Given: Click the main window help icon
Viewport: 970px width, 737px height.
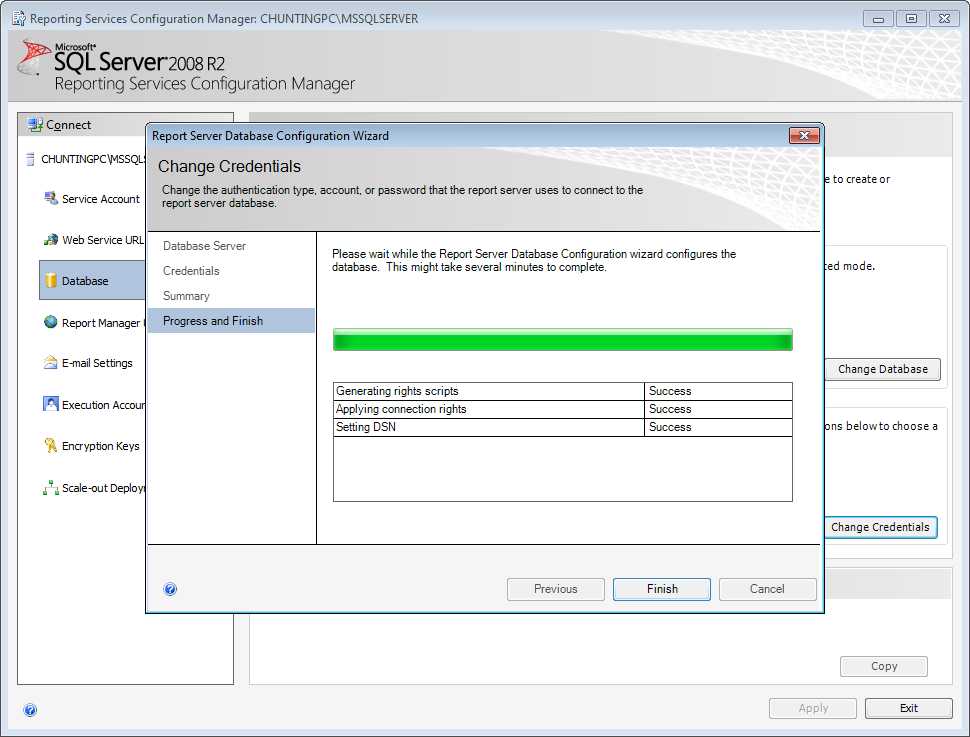Looking at the screenshot, I should pos(30,710).
